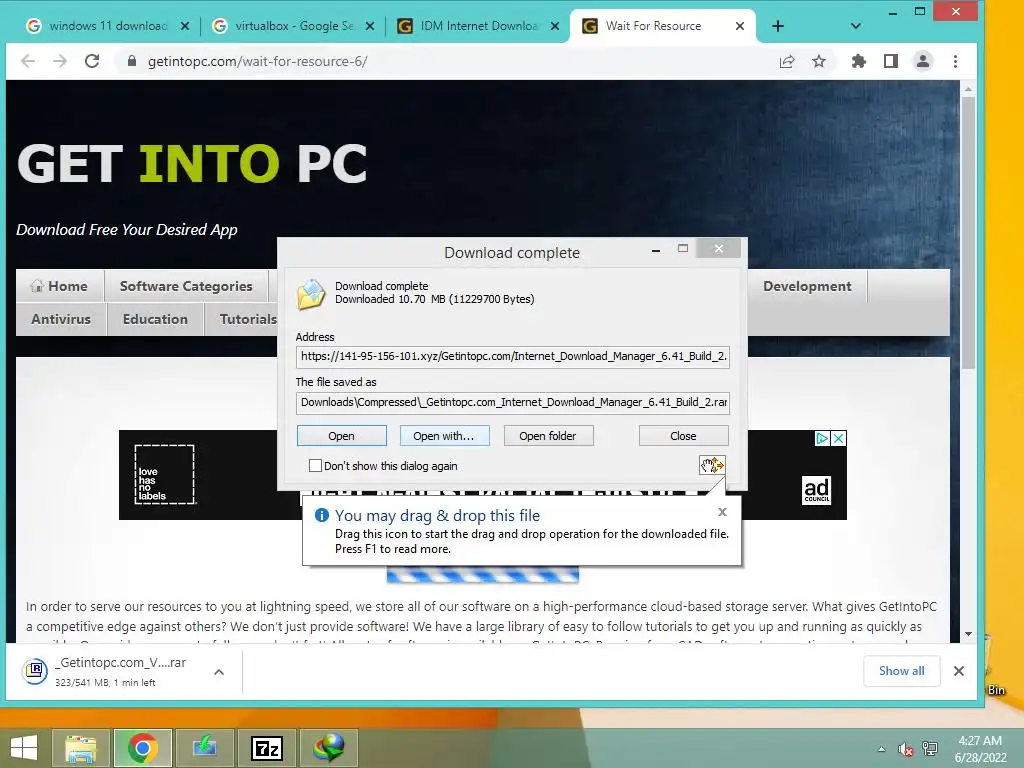Click the IDM drag and drop icon
1024x768 pixels.
click(x=712, y=465)
